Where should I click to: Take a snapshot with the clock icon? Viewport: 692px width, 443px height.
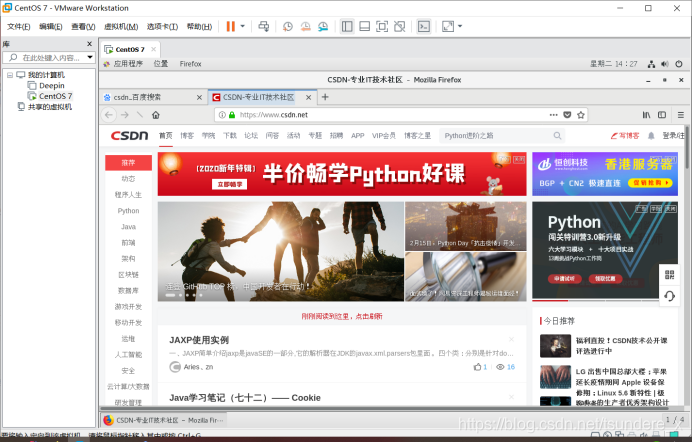click(288, 26)
